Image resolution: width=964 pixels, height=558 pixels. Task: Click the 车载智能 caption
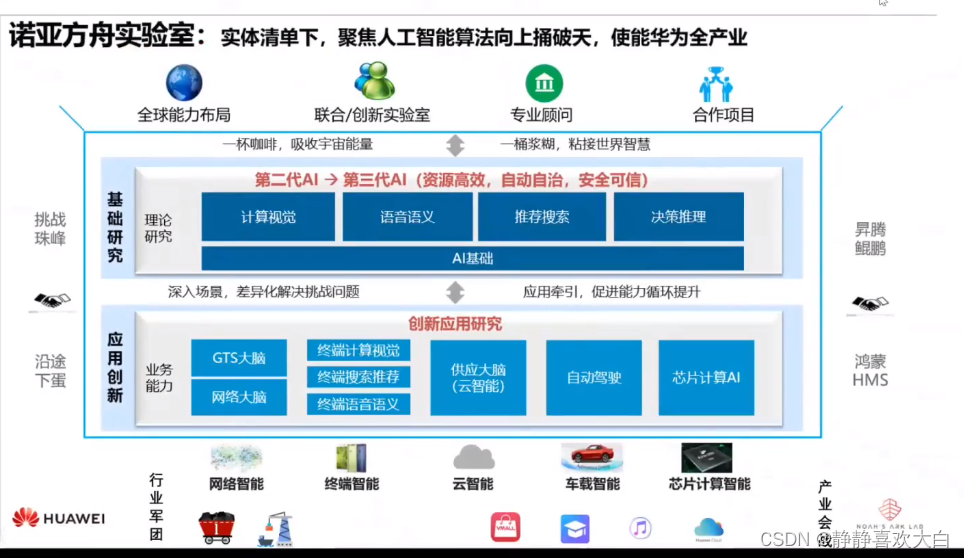[593, 484]
